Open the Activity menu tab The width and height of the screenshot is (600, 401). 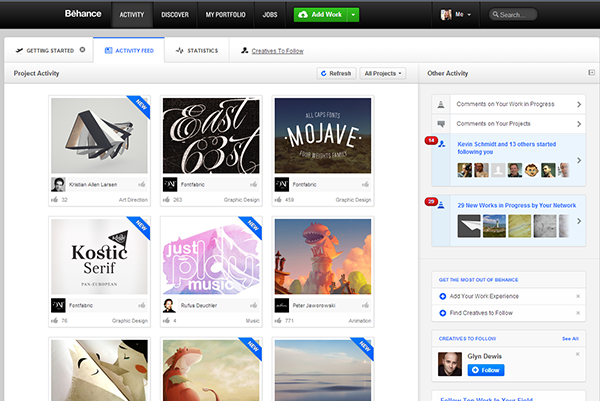[132, 15]
